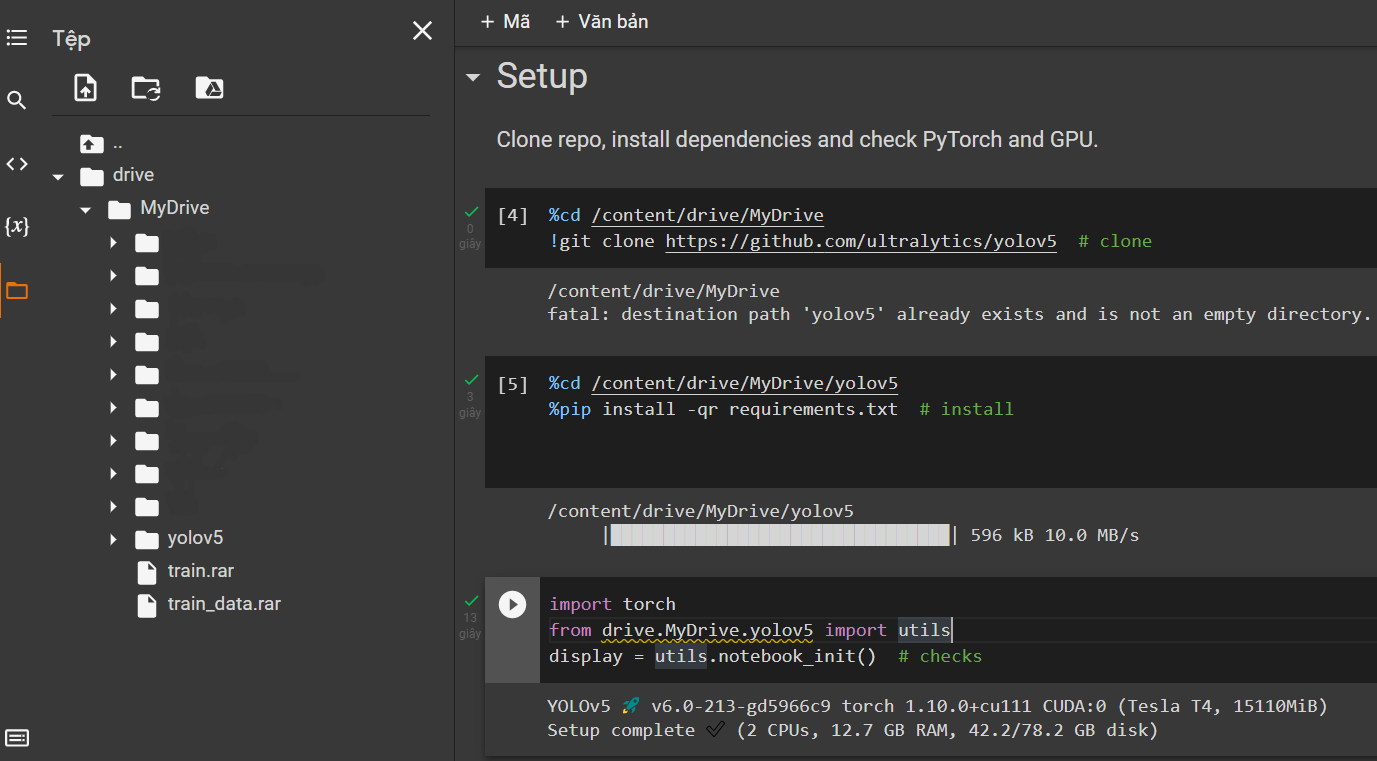Select the train_data.rar file
The height and width of the screenshot is (761, 1377).
(223, 604)
